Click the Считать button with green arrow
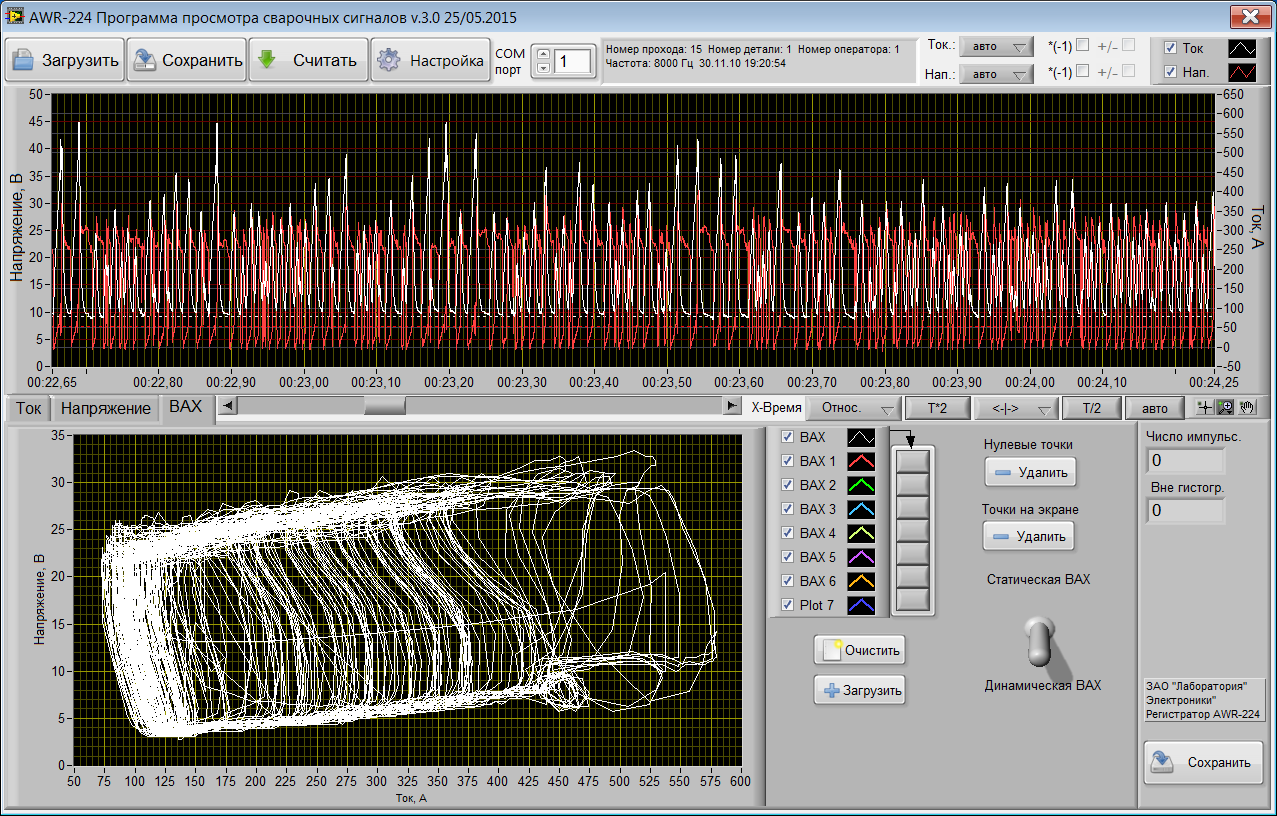The width and height of the screenshot is (1277, 816). 308,60
